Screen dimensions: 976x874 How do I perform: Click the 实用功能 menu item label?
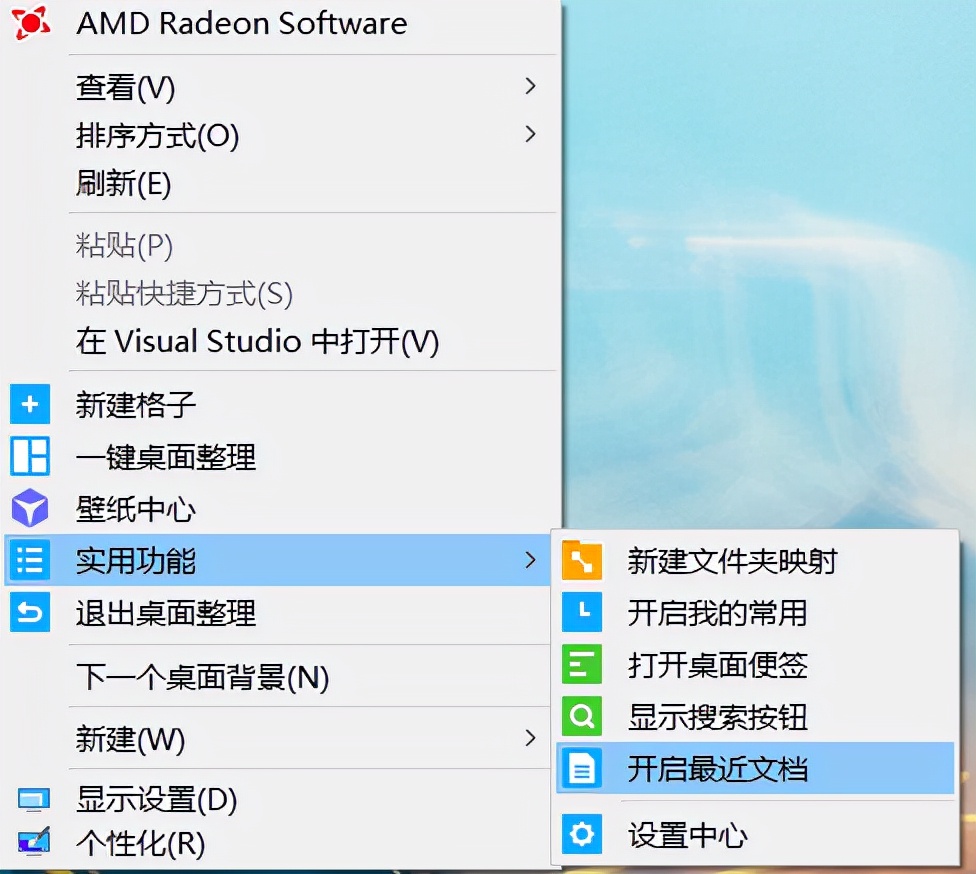click(136, 561)
